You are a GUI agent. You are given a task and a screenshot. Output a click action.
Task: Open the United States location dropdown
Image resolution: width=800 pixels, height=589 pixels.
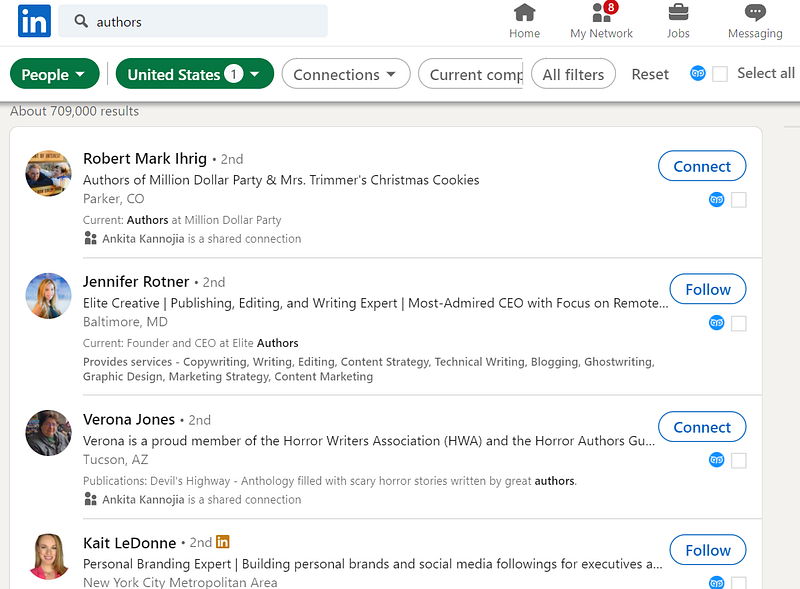[x=194, y=74]
